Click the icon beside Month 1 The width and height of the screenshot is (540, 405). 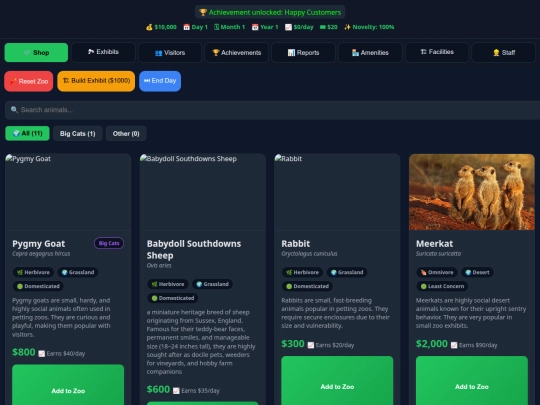(x=216, y=27)
